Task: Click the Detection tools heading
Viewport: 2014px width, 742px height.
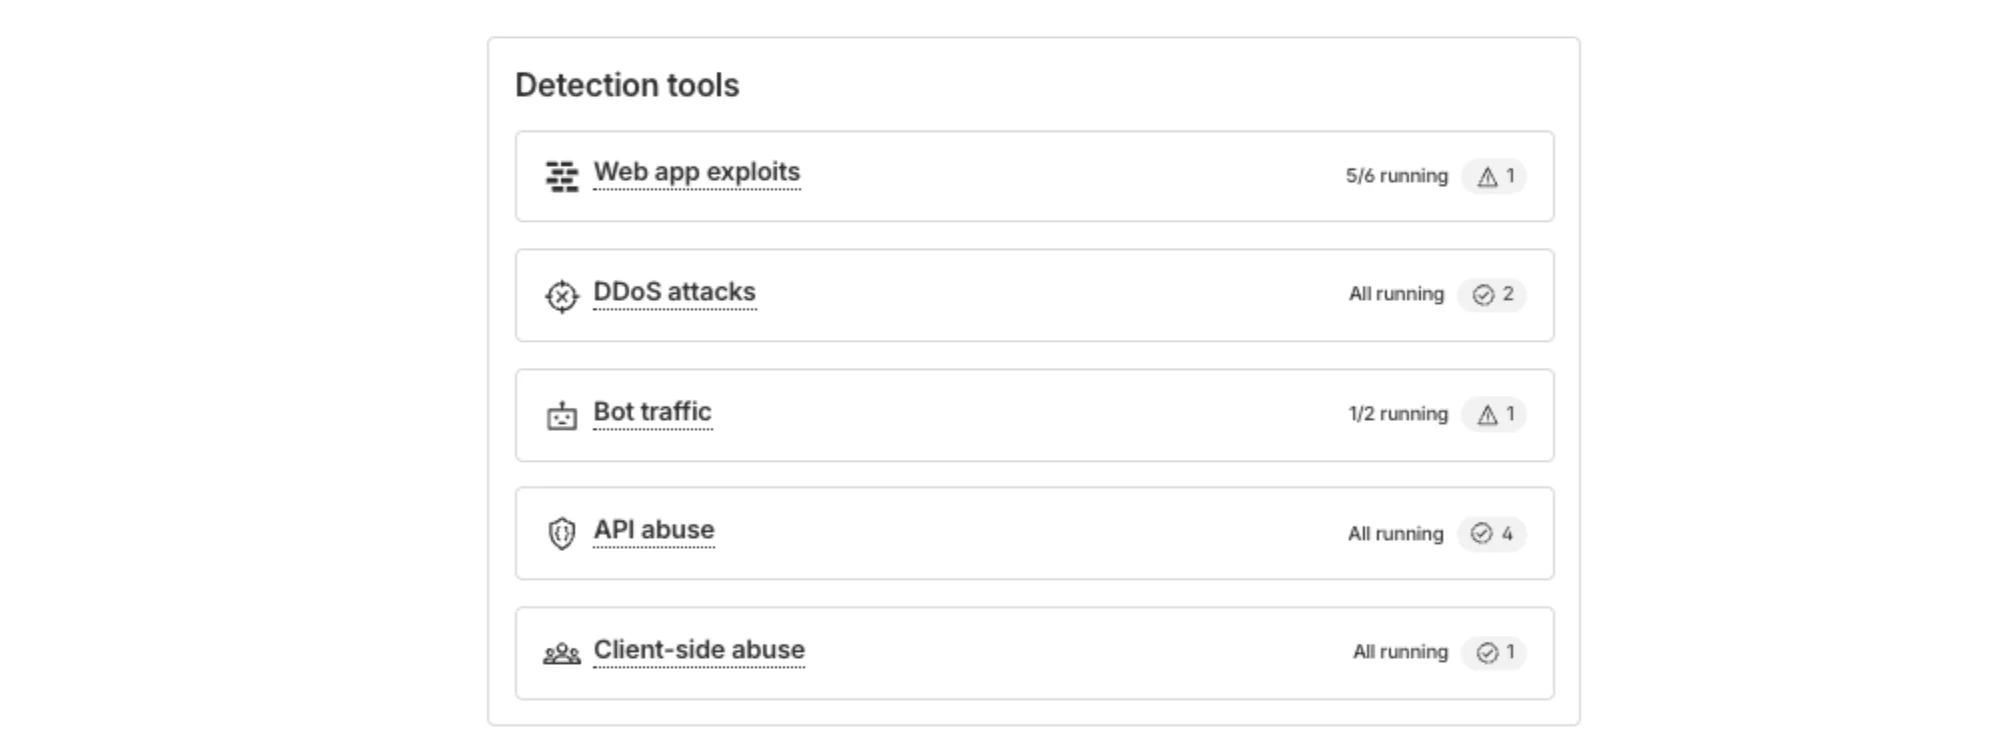Action: (626, 84)
